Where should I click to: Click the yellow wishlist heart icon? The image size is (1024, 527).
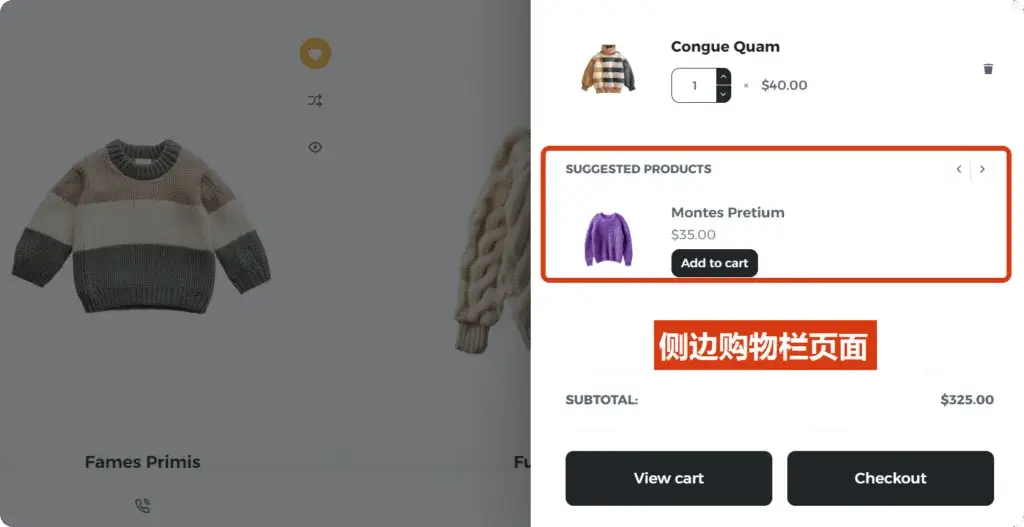(315, 54)
